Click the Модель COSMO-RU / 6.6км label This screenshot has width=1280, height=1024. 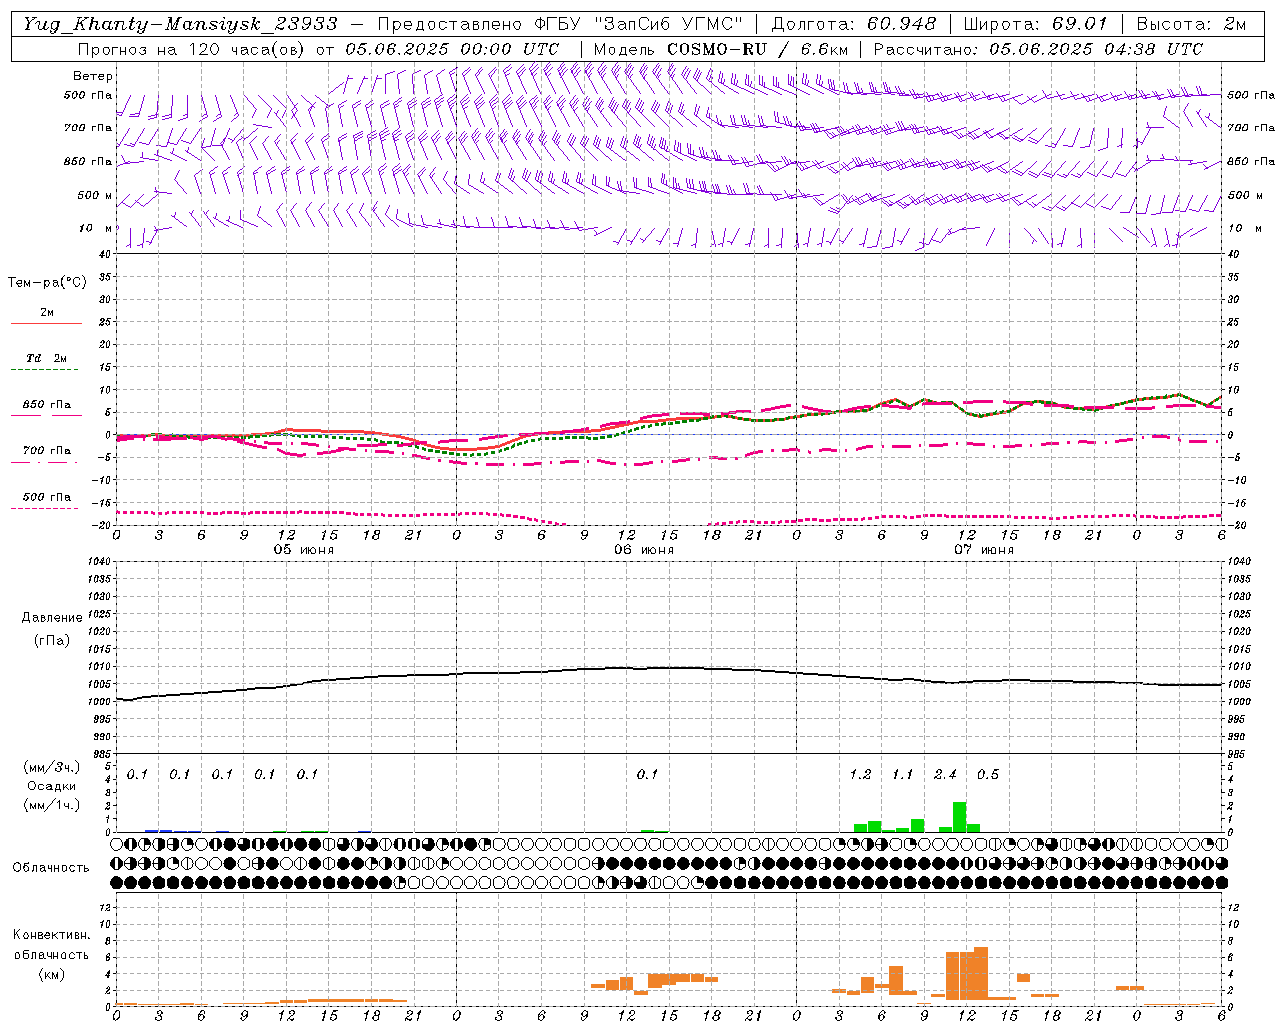tap(721, 49)
